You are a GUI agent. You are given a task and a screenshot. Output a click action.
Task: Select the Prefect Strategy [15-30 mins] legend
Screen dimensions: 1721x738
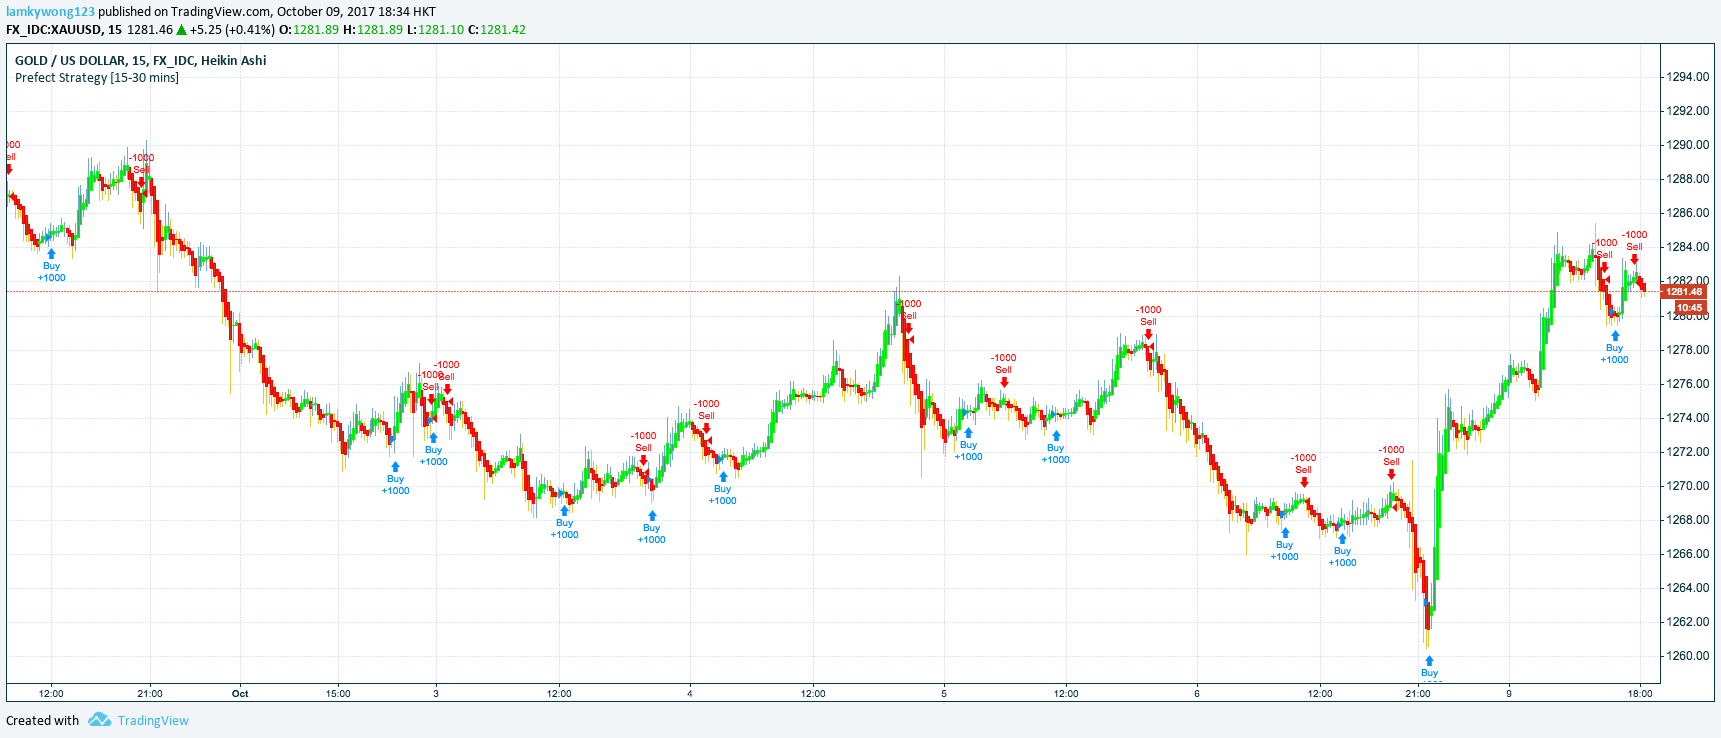97,78
